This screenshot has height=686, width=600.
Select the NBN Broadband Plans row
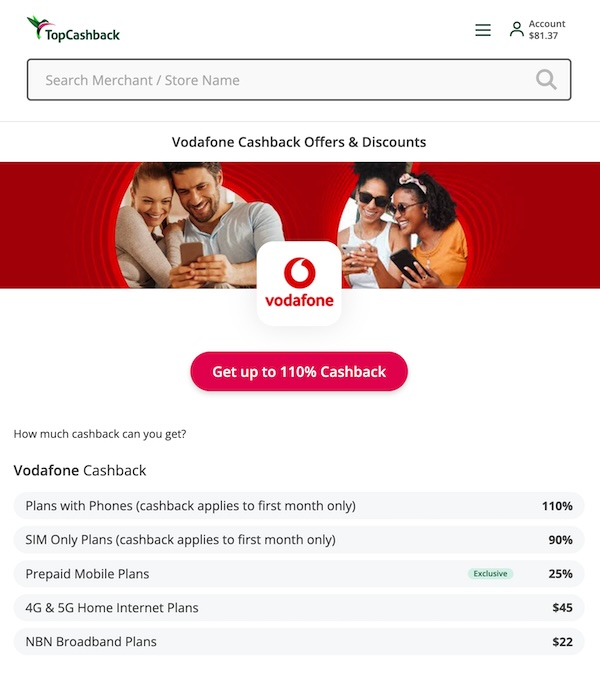299,642
